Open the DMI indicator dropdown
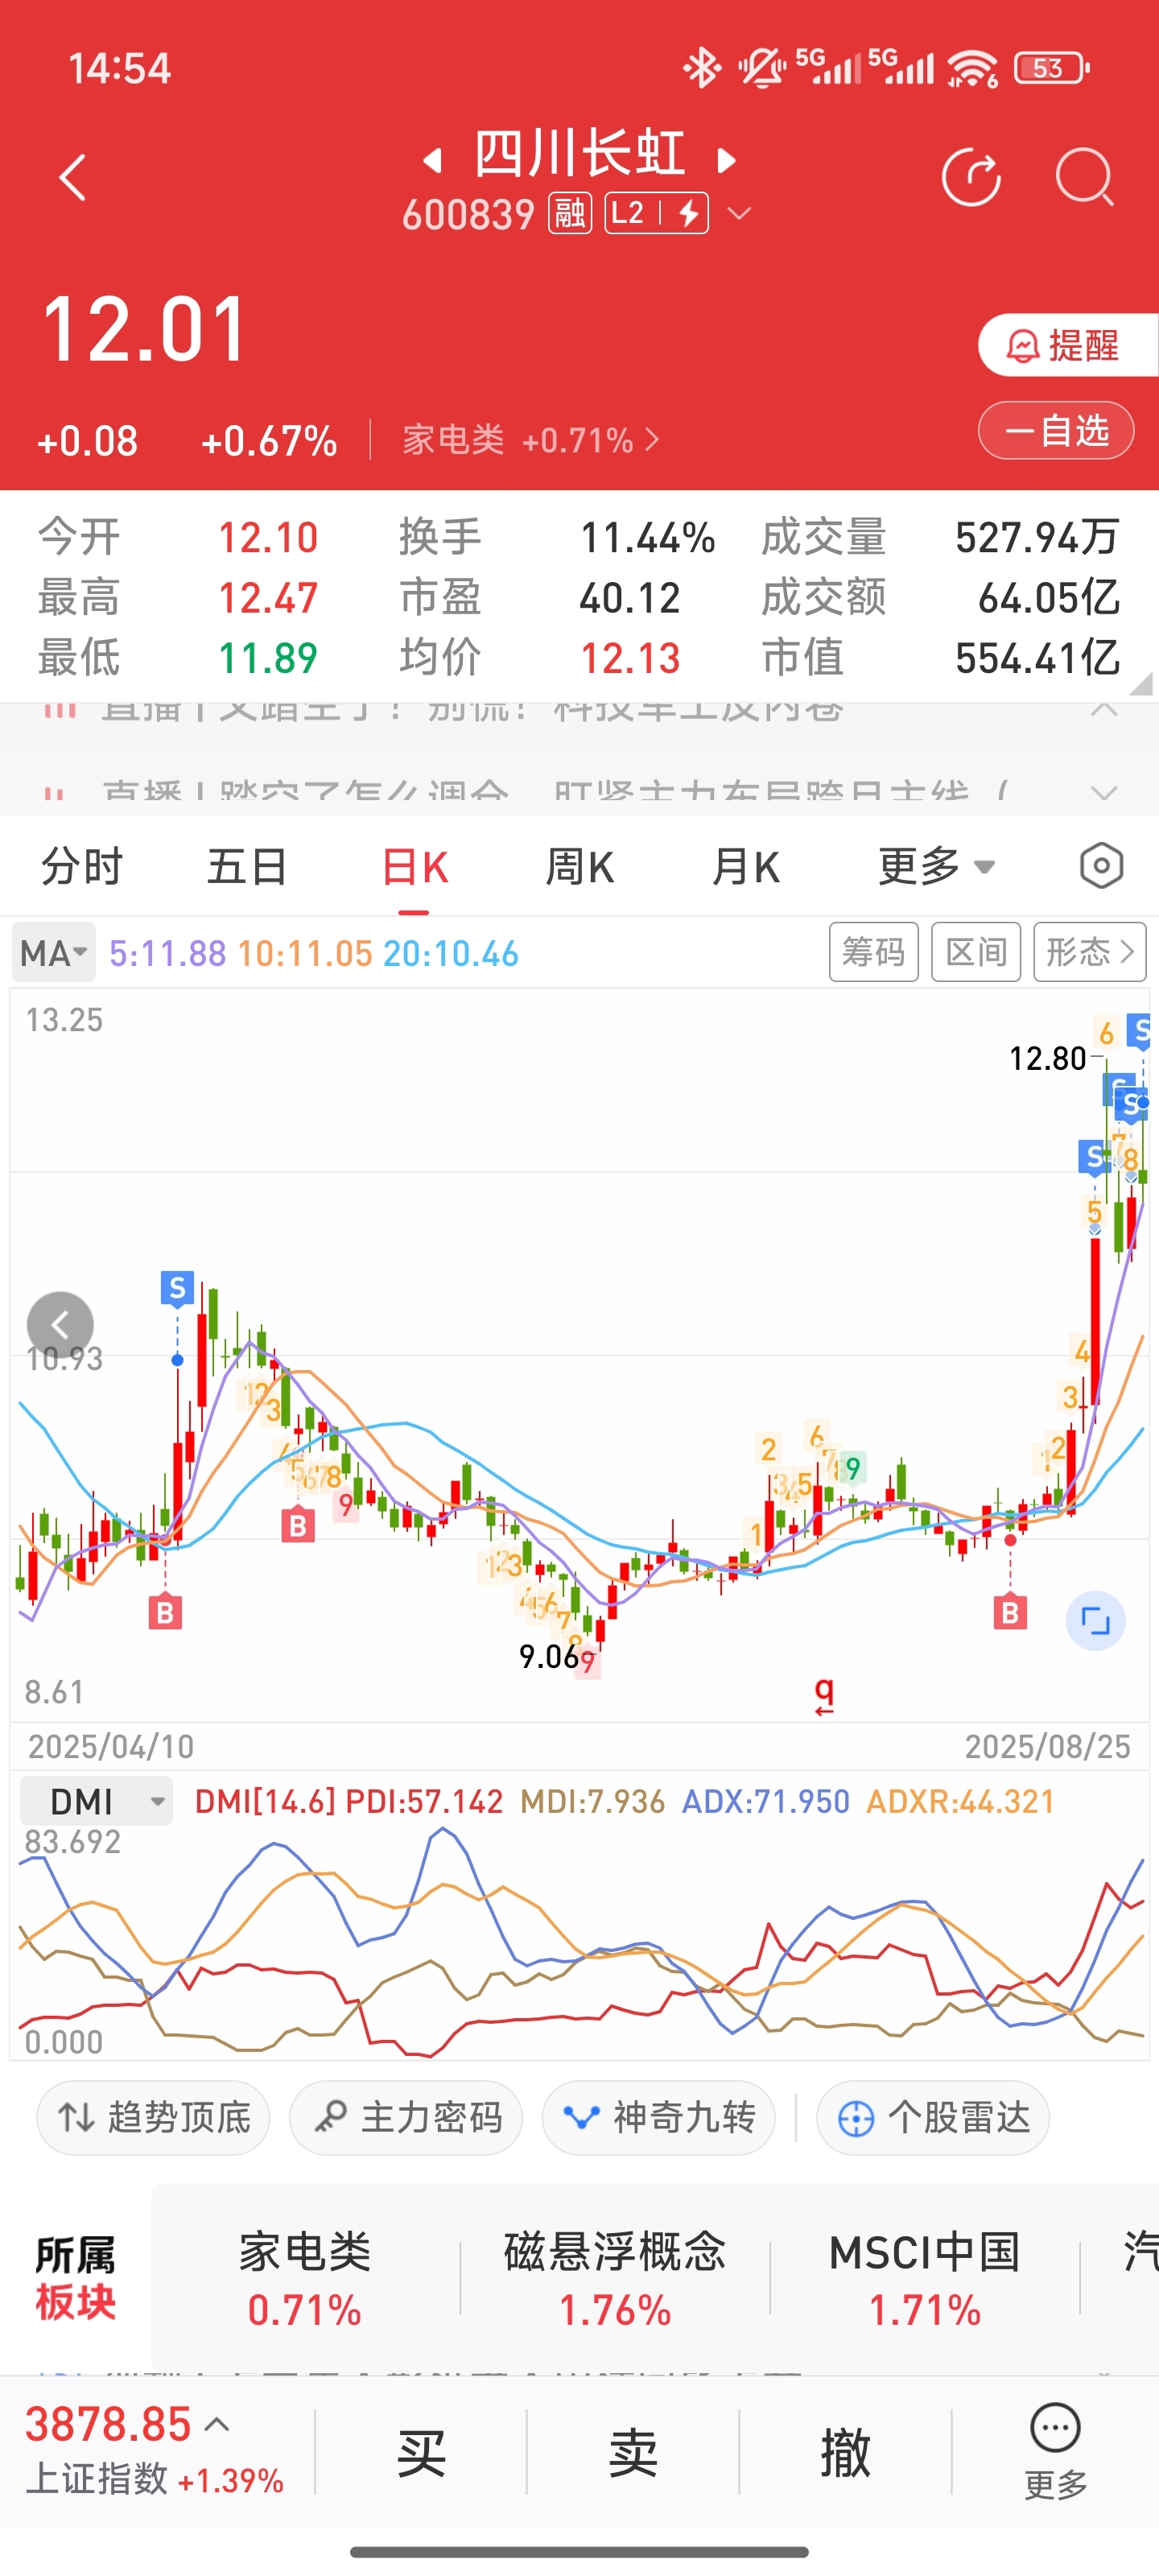The width and height of the screenshot is (1159, 2576). [x=96, y=1802]
